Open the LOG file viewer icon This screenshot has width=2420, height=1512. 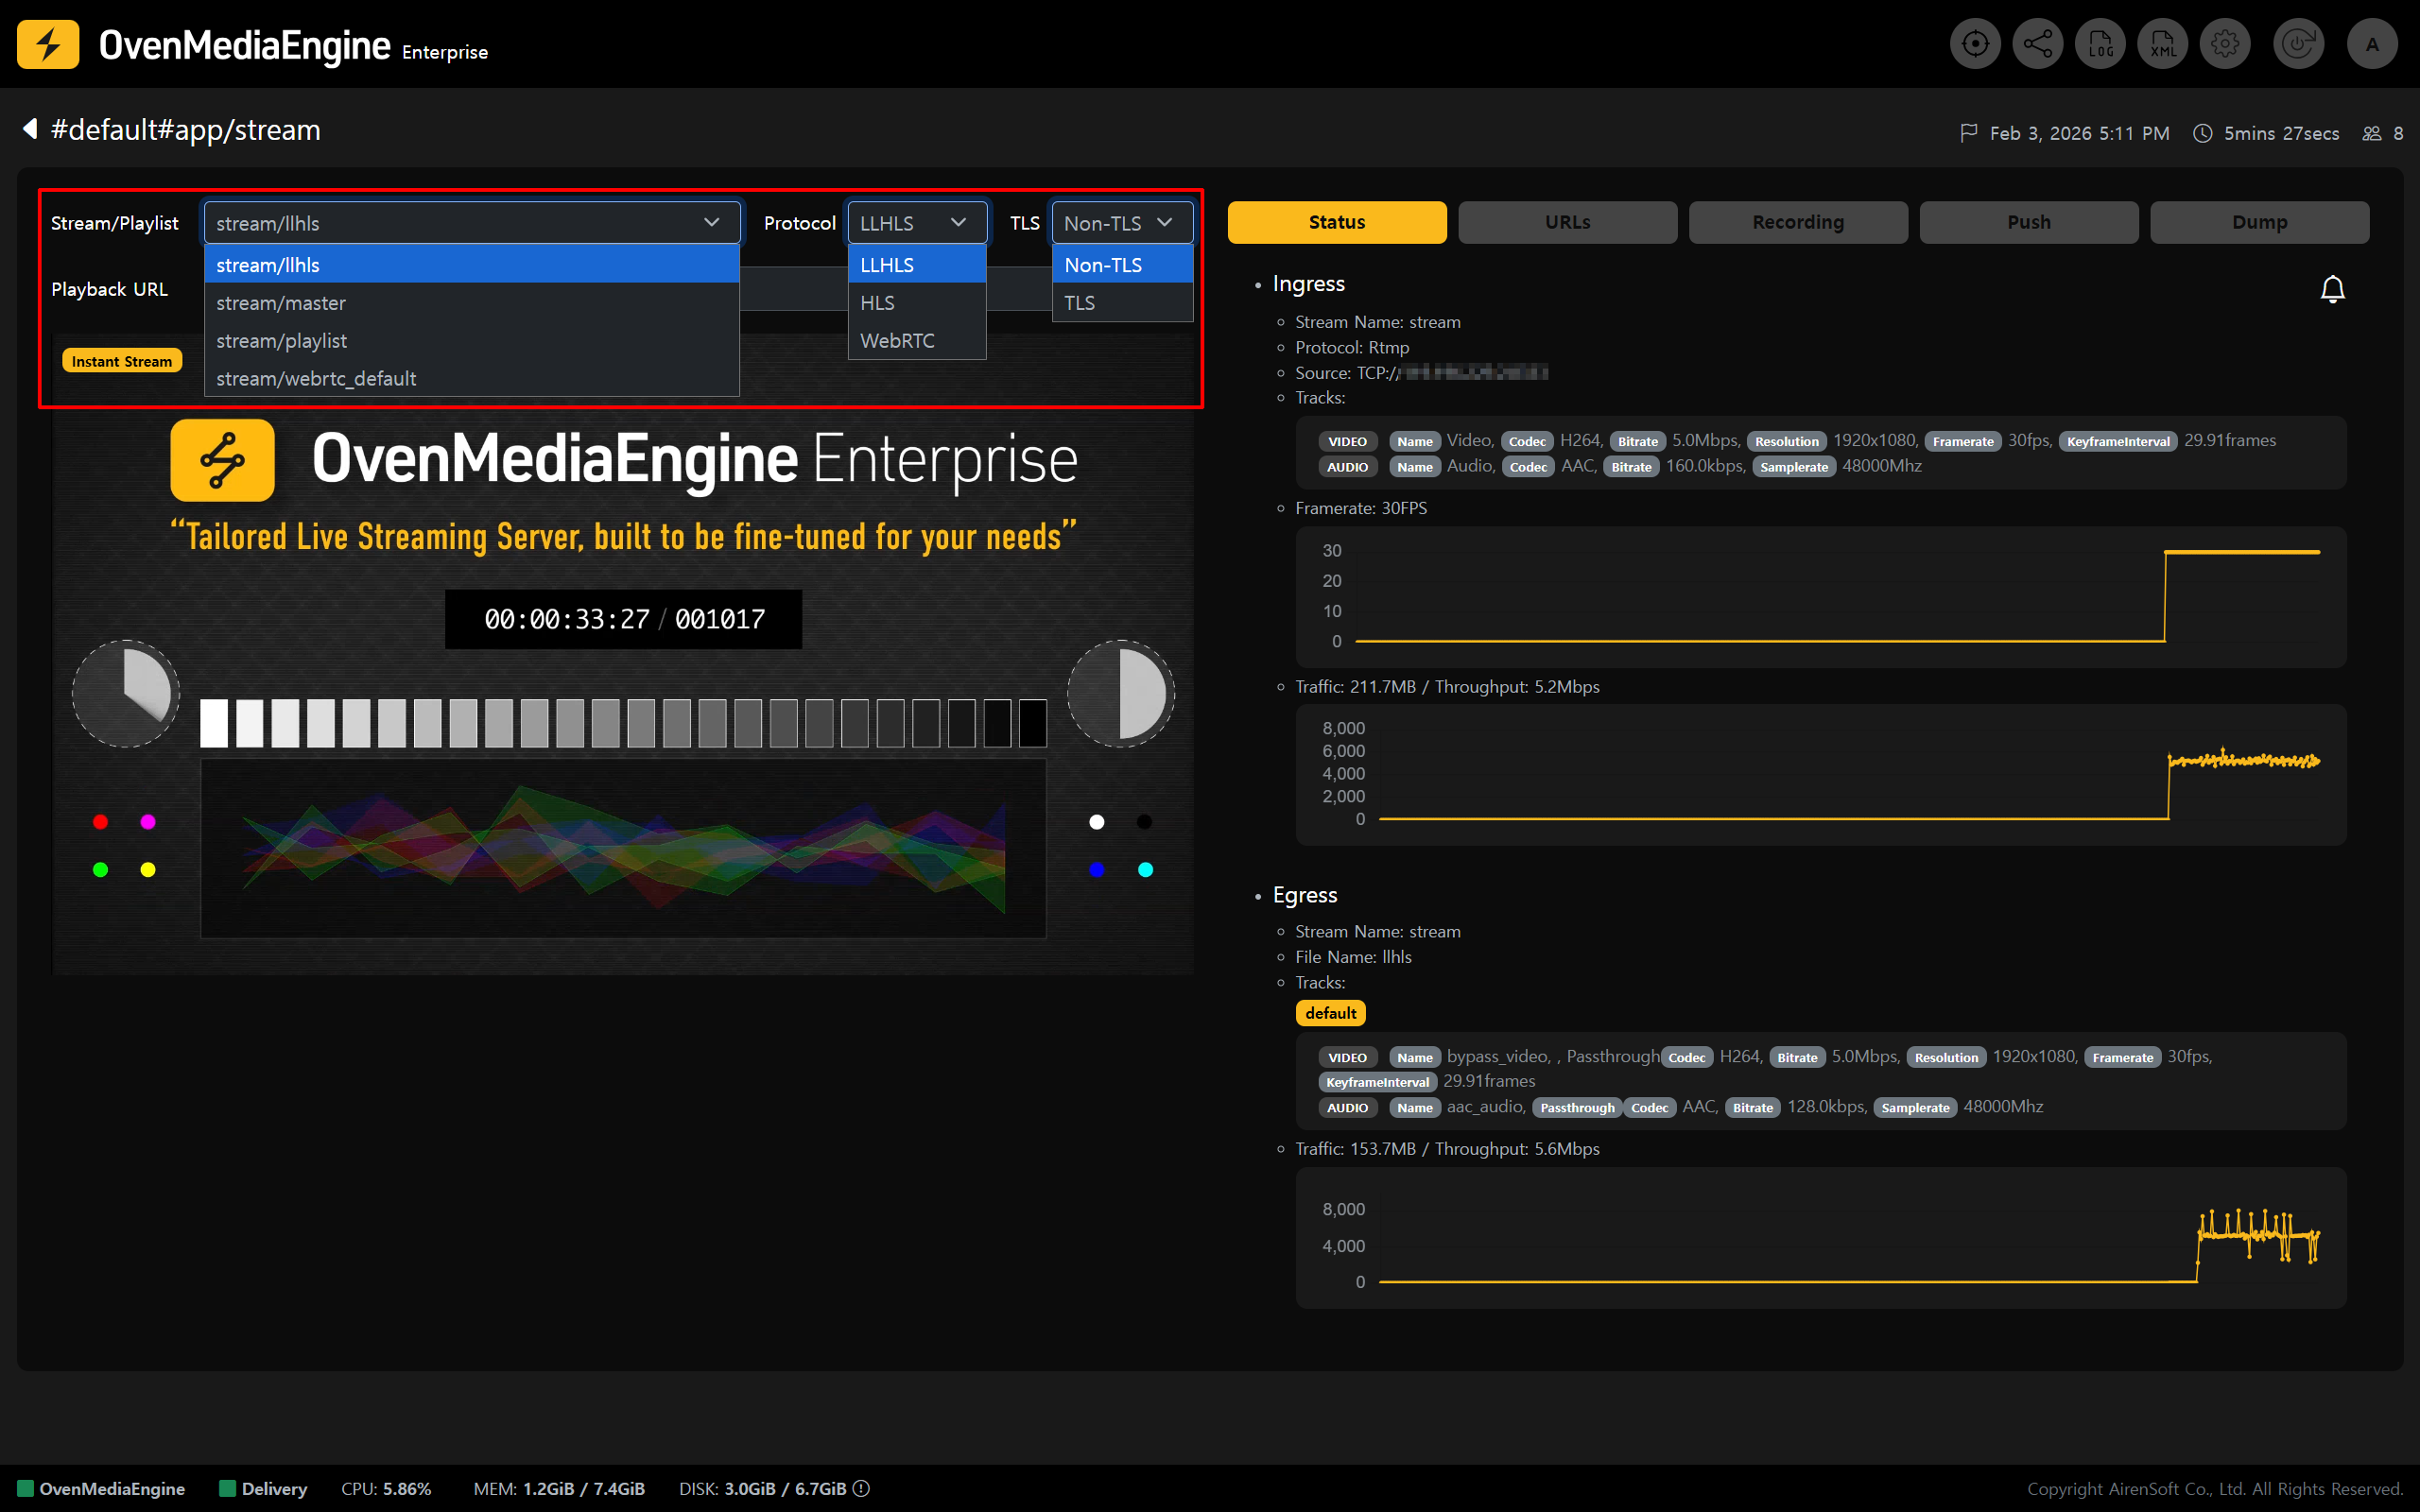click(2100, 44)
